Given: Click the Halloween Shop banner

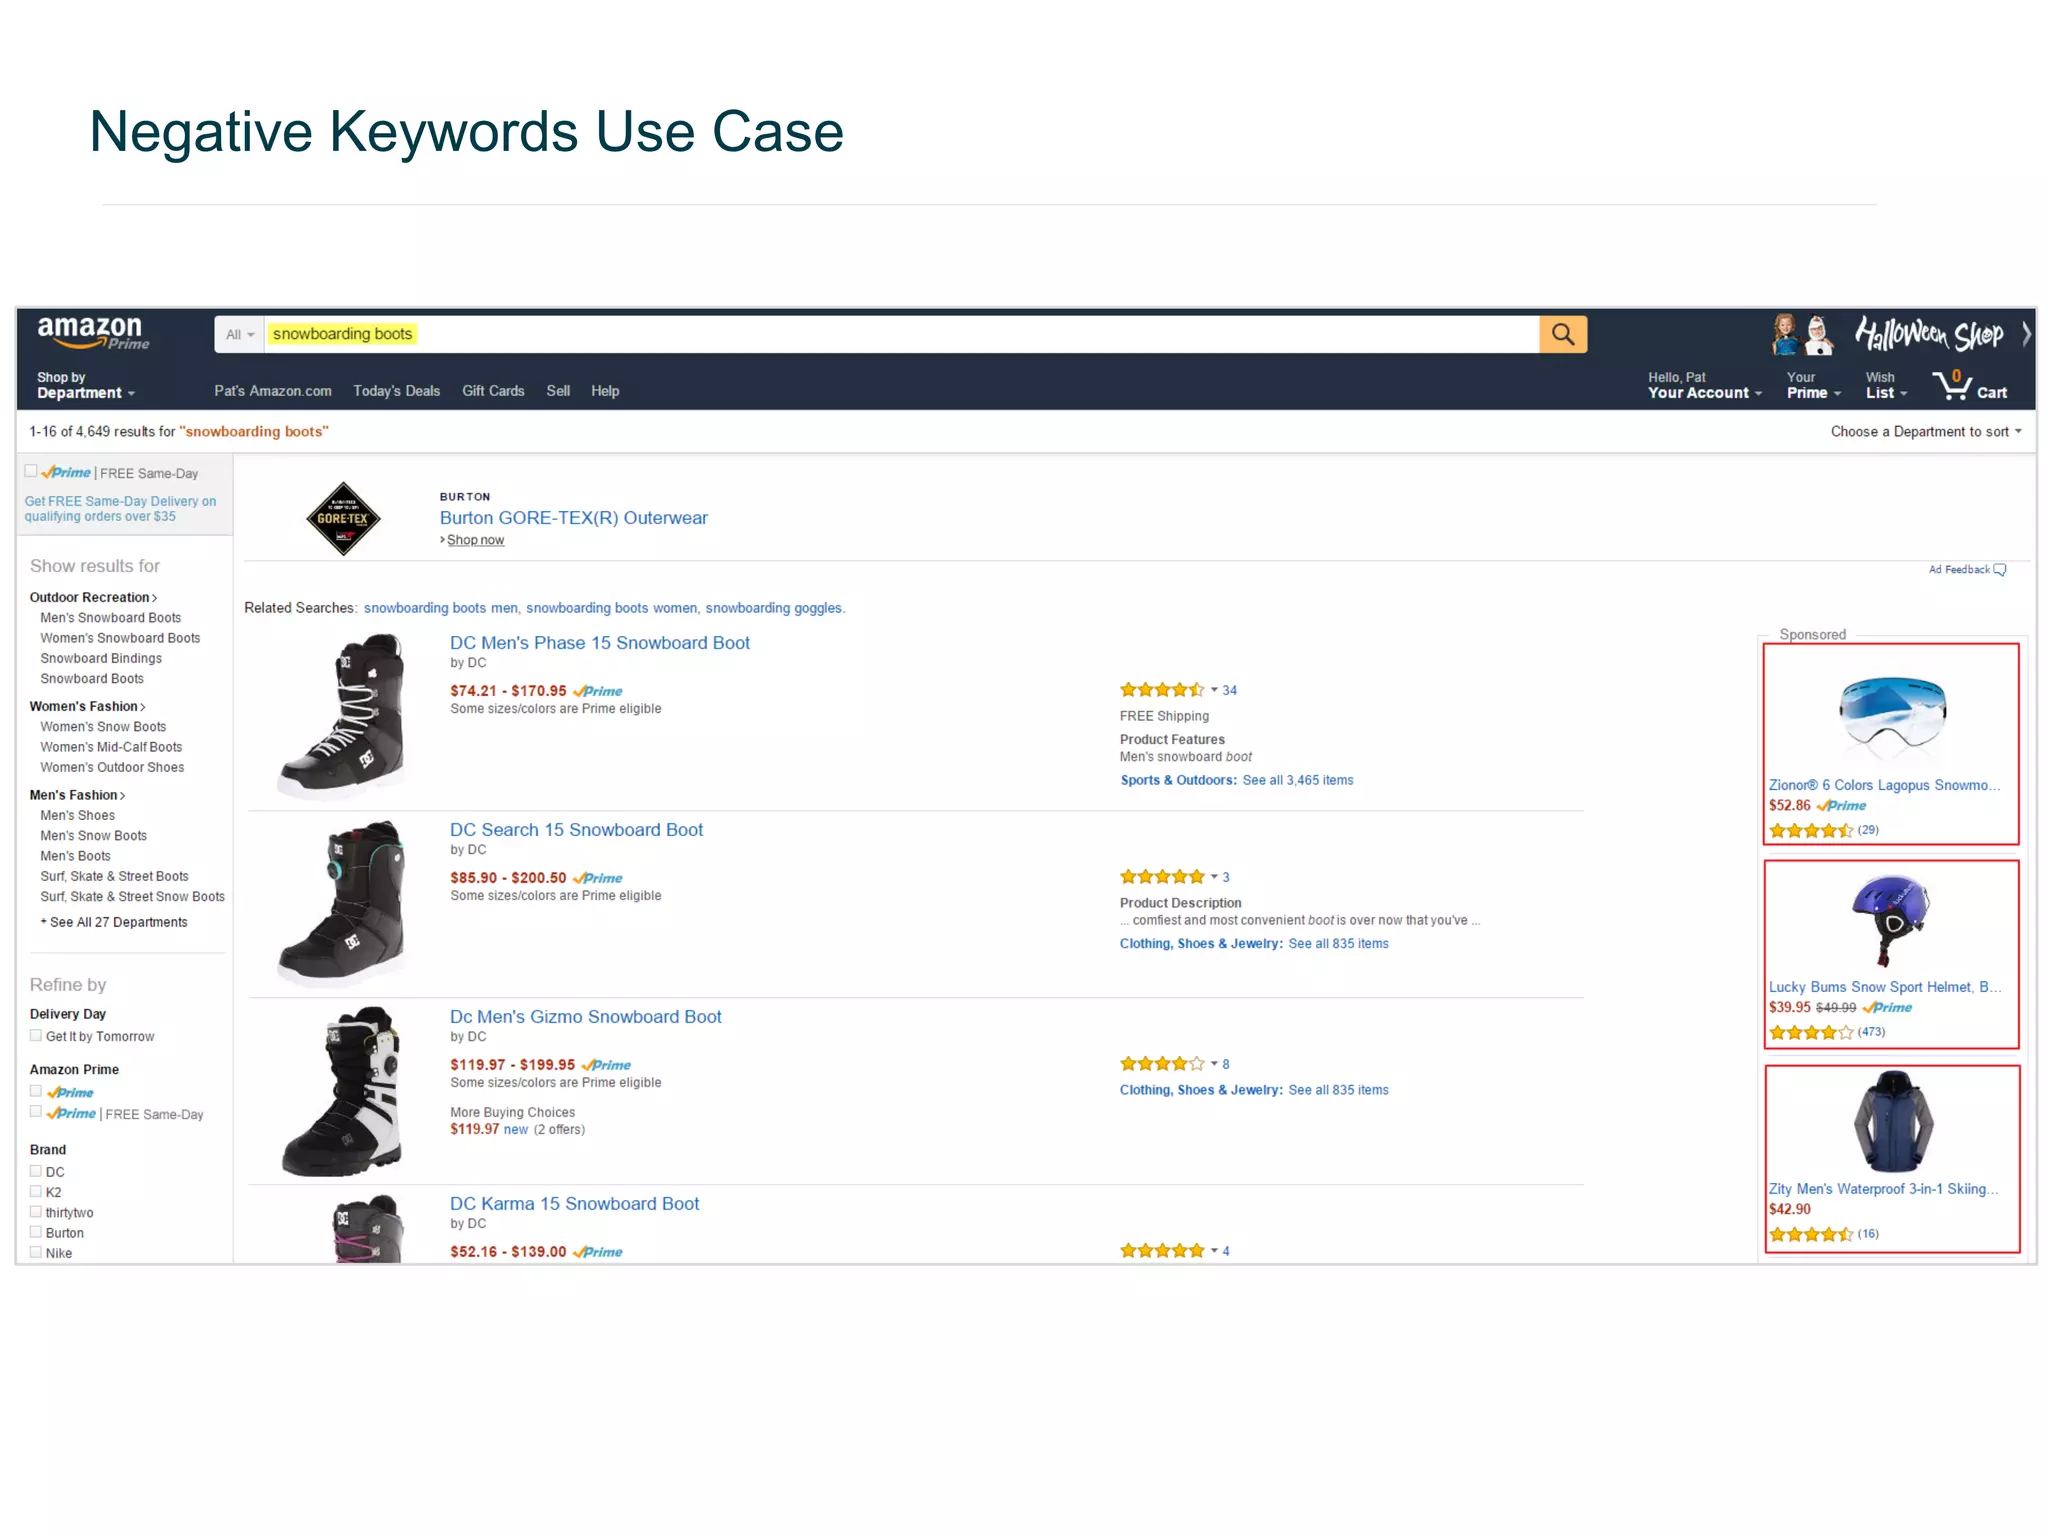Looking at the screenshot, I should (1928, 334).
